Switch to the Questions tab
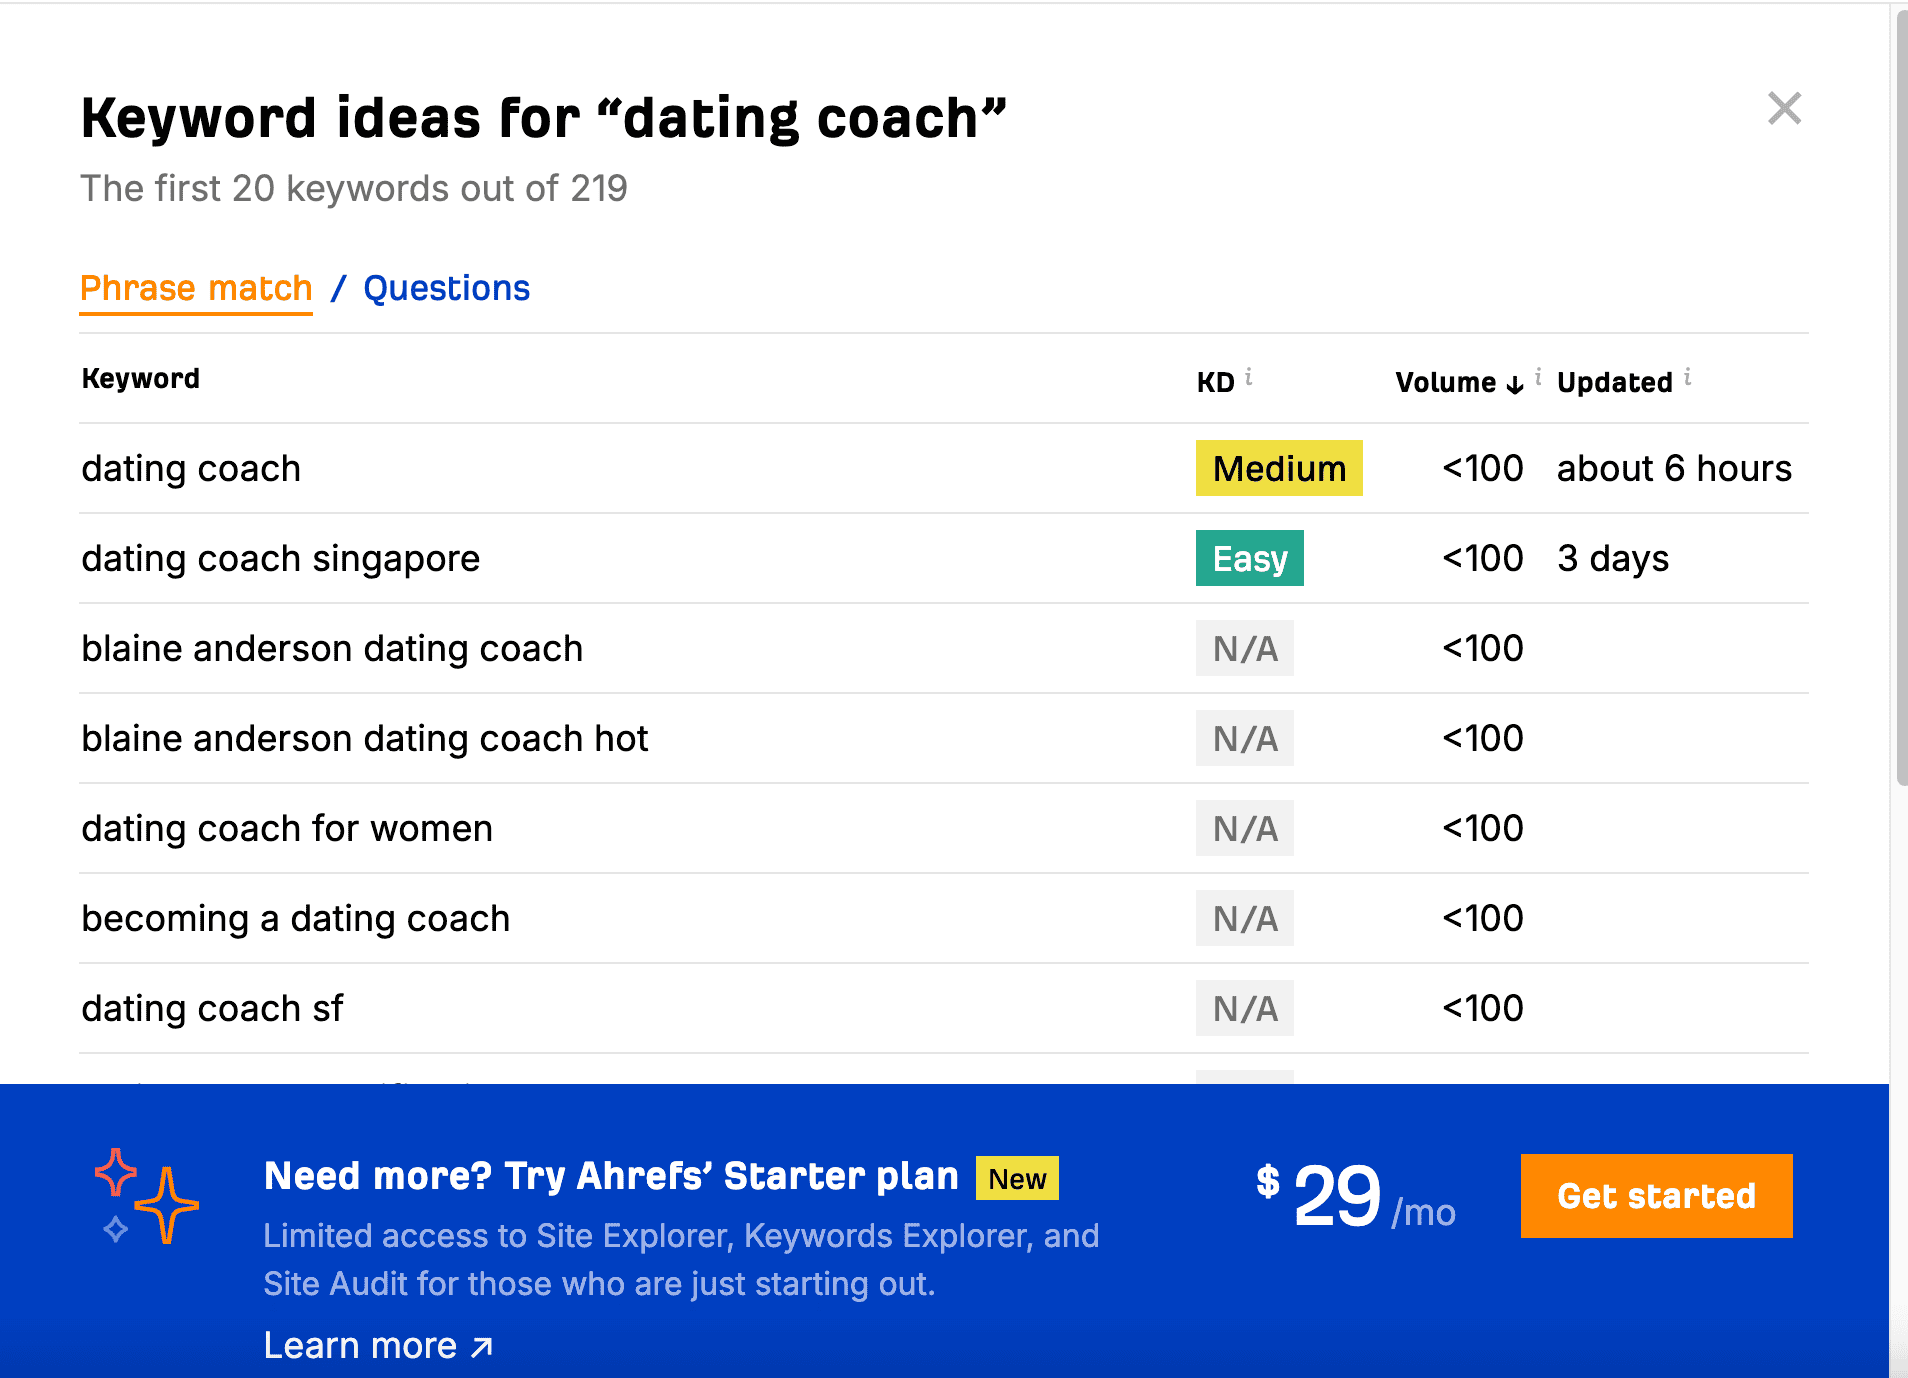This screenshot has width=1908, height=1378. click(446, 288)
